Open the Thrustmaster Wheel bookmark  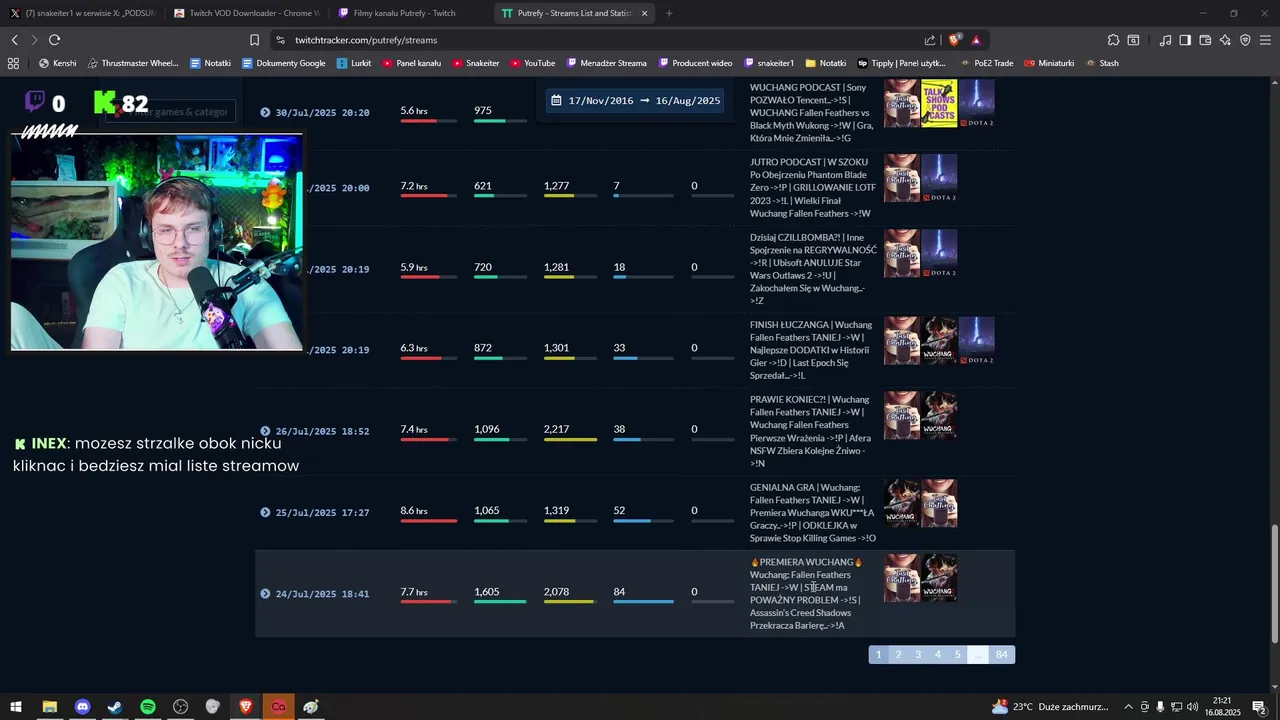pos(133,63)
